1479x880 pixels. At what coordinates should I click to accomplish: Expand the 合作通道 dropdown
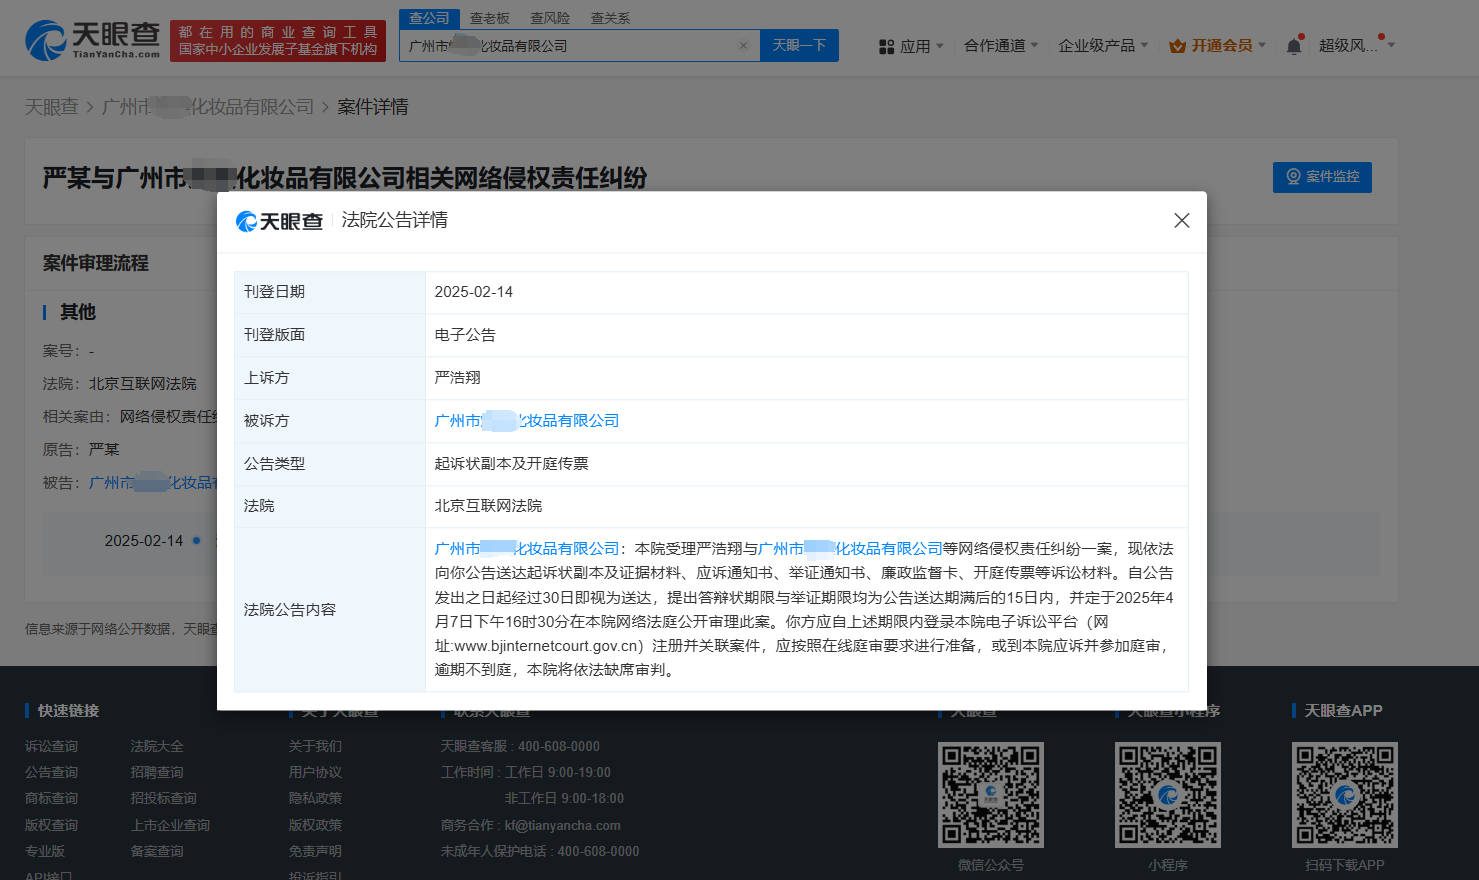coord(1001,45)
